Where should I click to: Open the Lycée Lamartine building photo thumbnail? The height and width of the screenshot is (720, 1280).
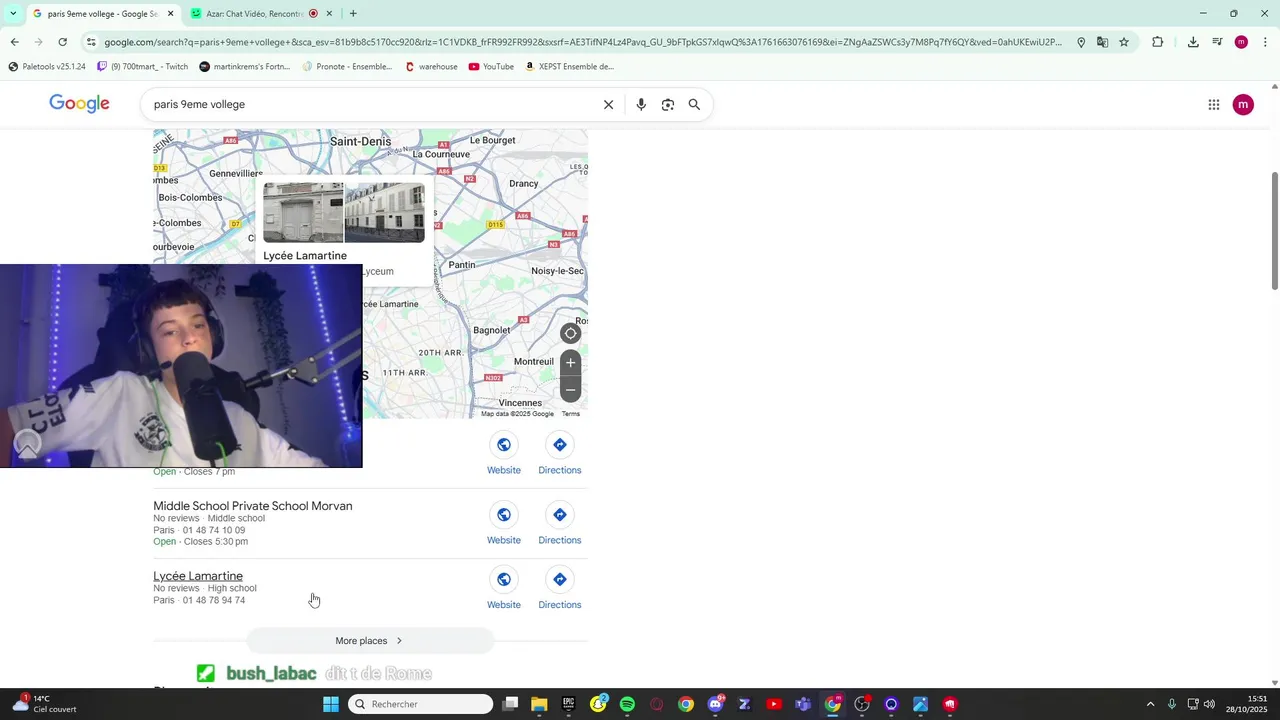(385, 212)
